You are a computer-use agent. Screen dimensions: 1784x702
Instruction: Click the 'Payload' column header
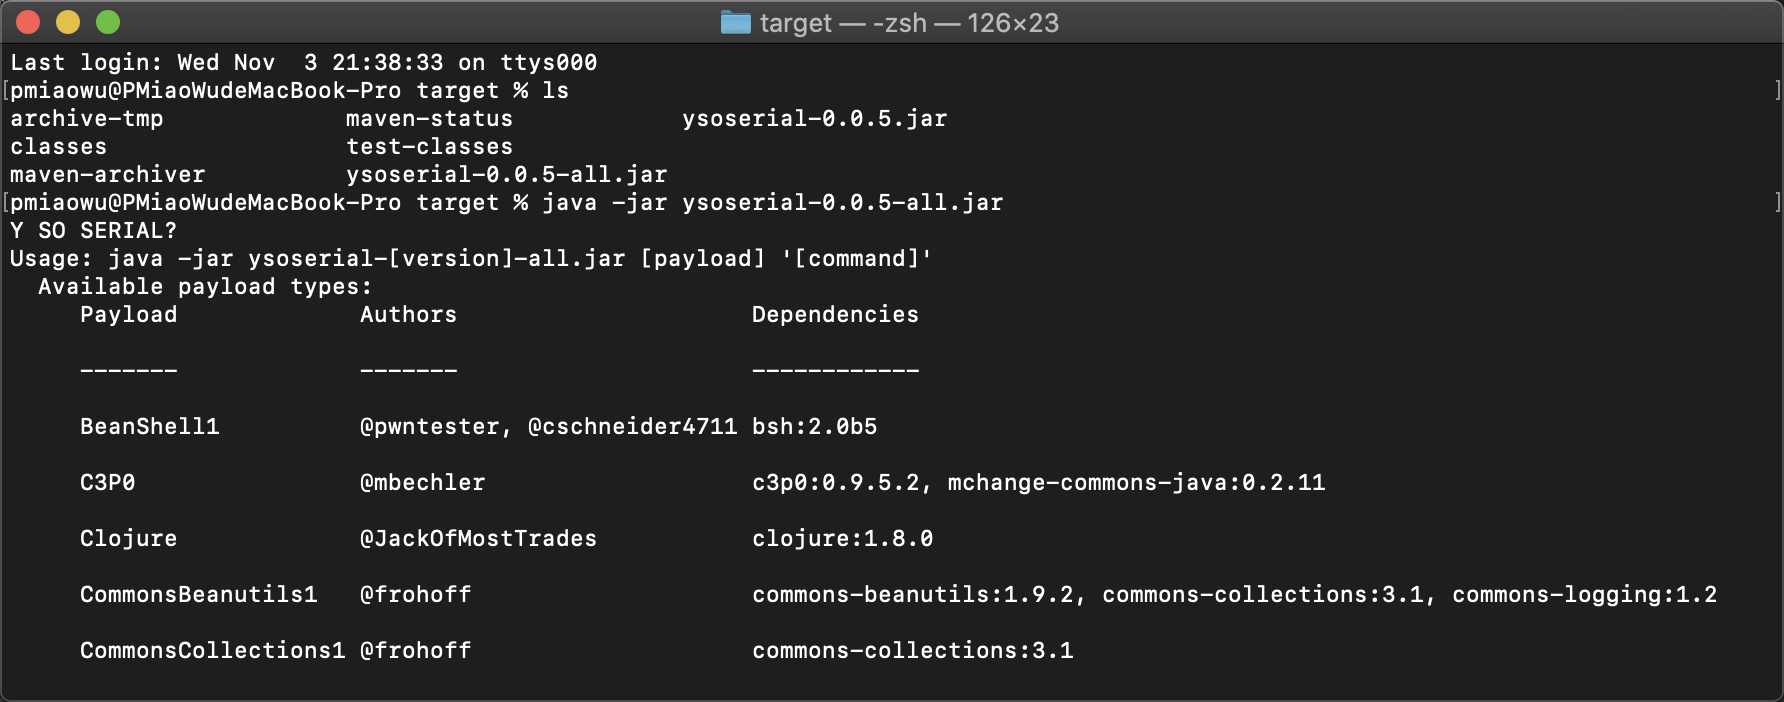[x=128, y=315]
